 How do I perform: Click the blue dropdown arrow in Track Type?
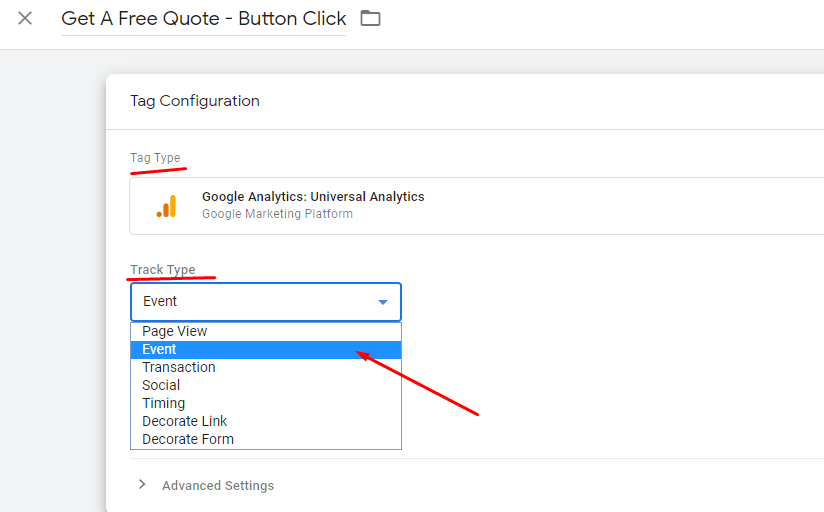(x=383, y=302)
